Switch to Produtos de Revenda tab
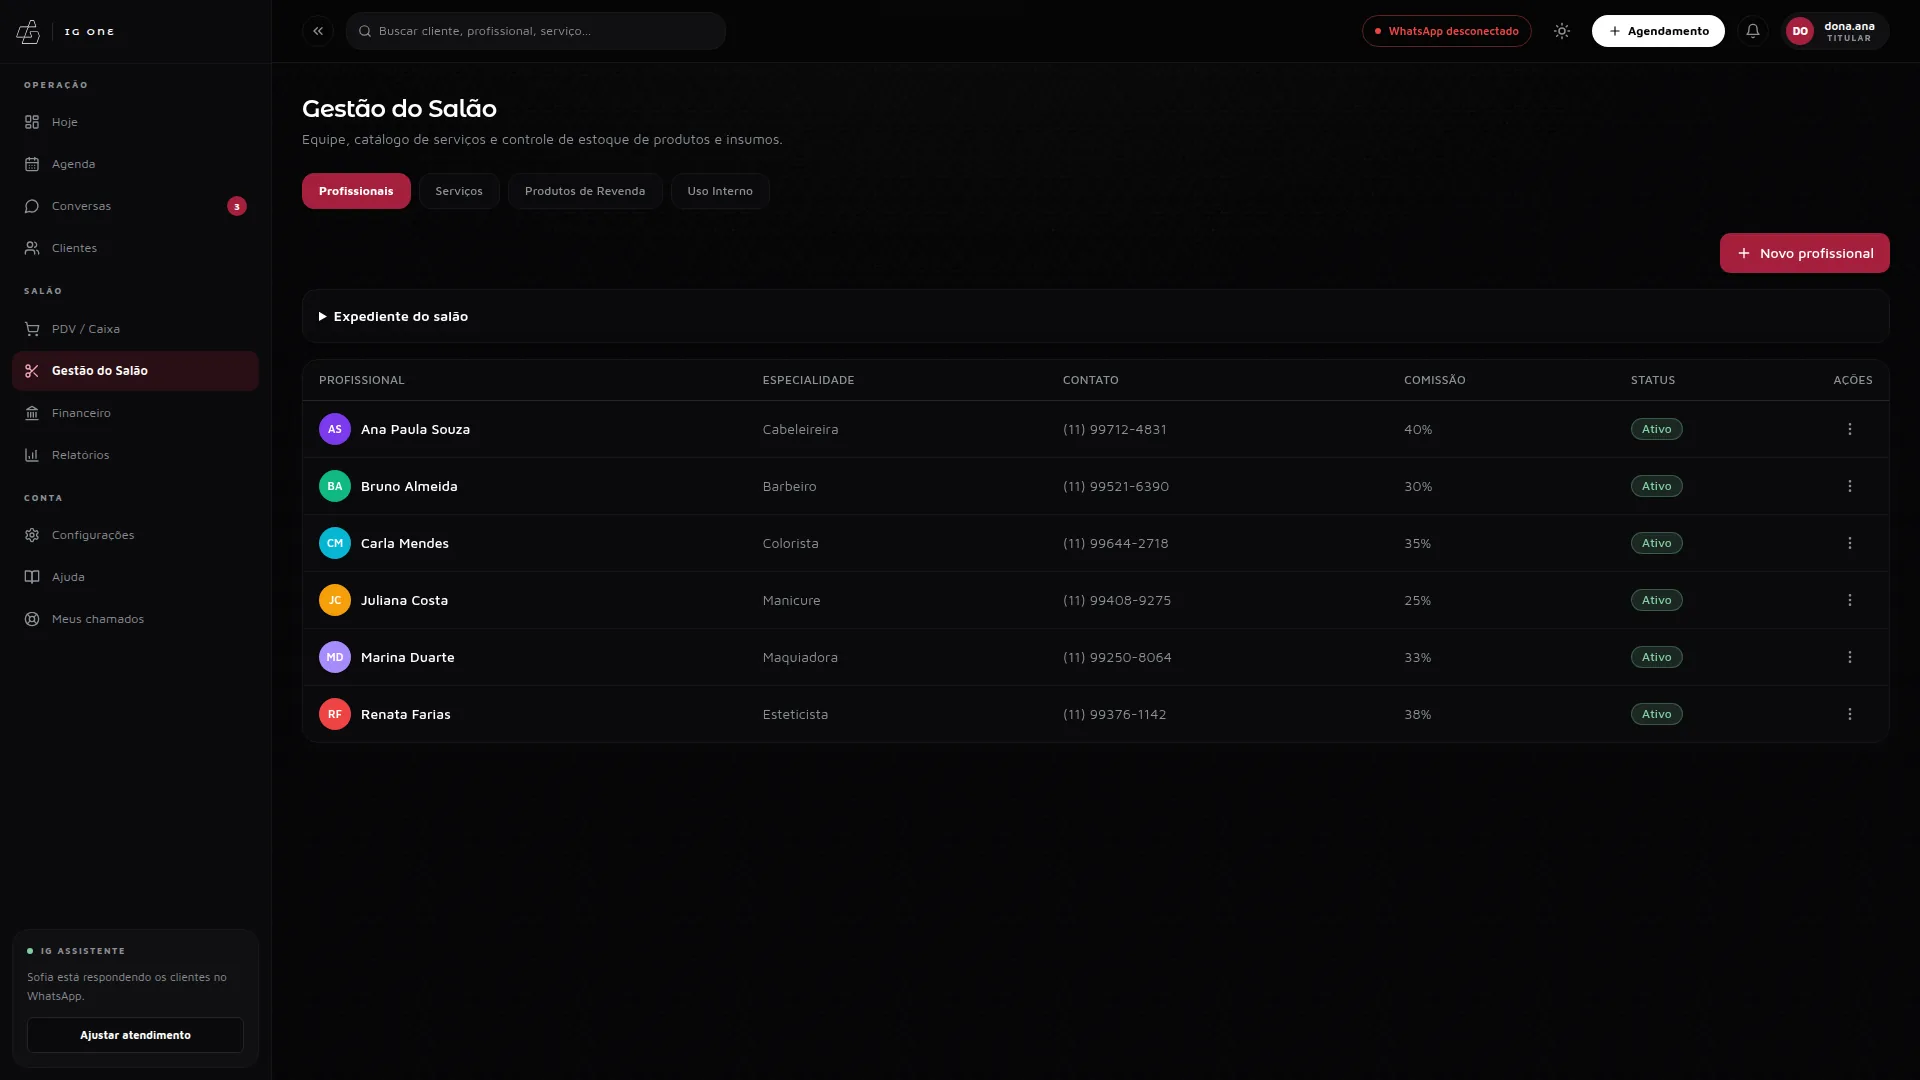This screenshot has width=1920, height=1080. point(585,191)
